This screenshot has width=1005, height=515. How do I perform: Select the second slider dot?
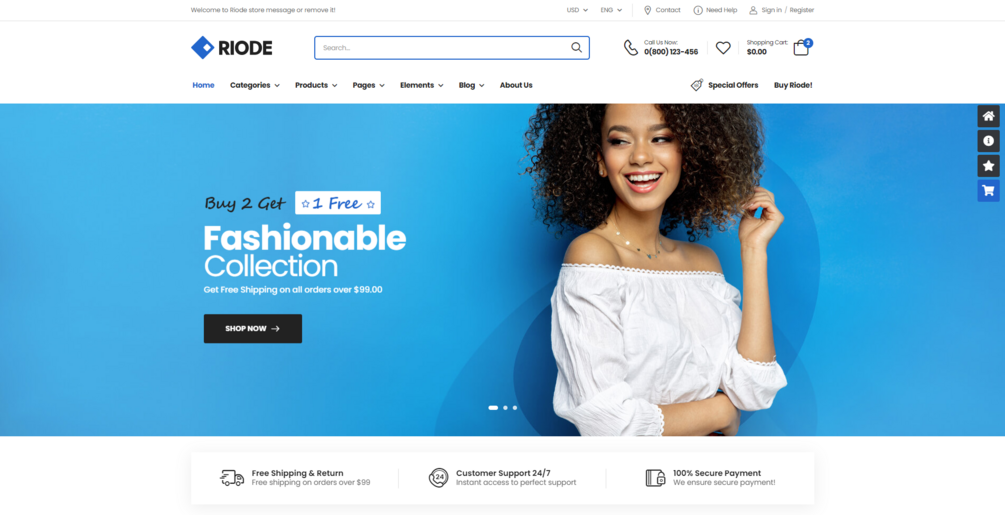pyautogui.click(x=505, y=407)
